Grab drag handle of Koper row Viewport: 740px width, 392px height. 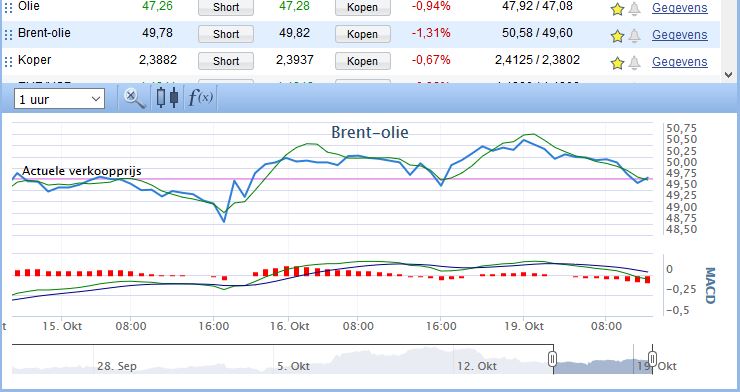click(x=8, y=61)
